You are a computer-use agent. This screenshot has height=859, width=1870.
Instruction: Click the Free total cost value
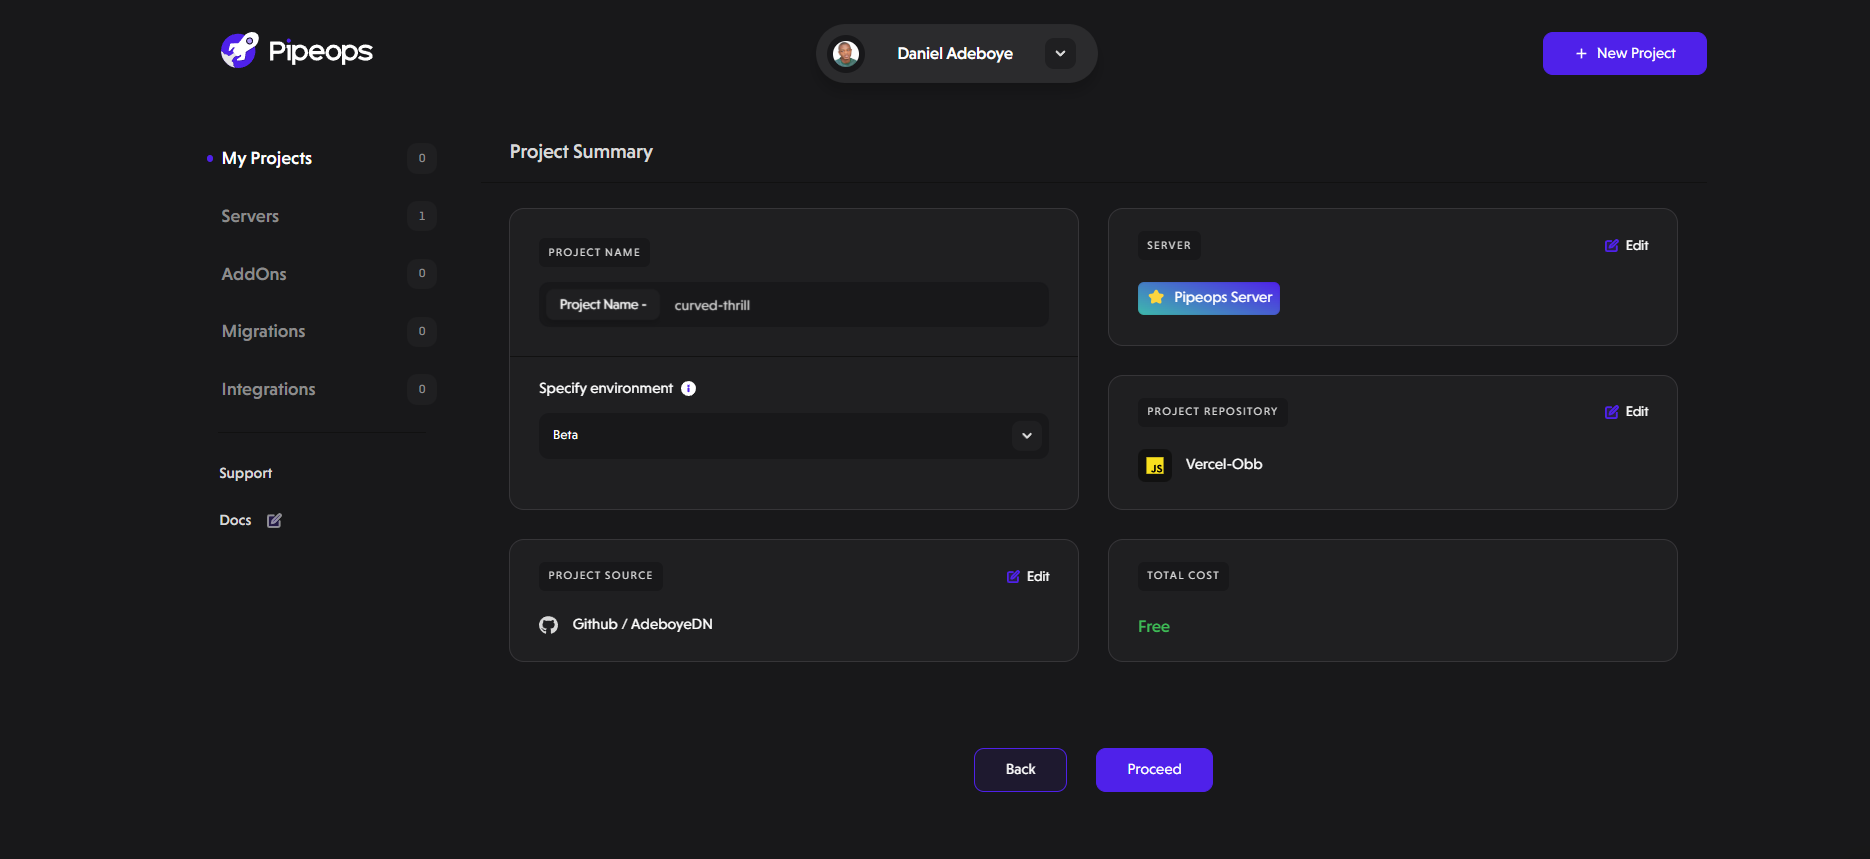pyautogui.click(x=1154, y=626)
